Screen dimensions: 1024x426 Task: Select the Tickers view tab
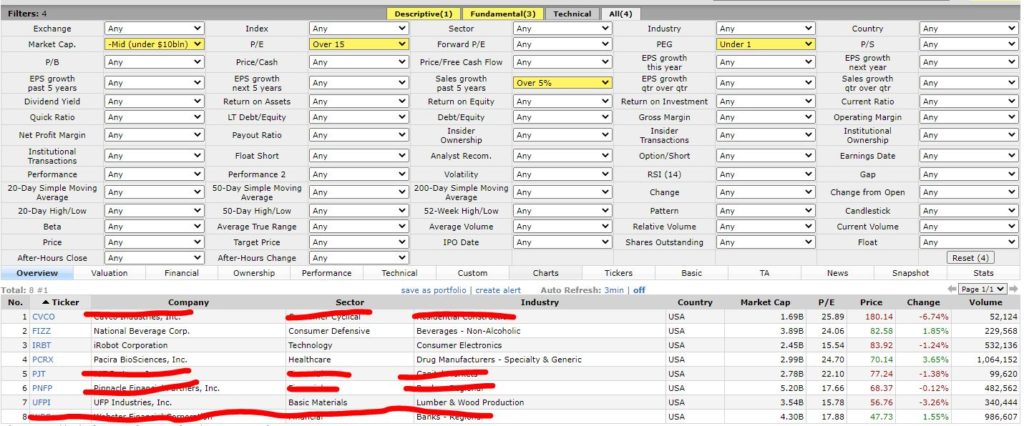point(618,273)
